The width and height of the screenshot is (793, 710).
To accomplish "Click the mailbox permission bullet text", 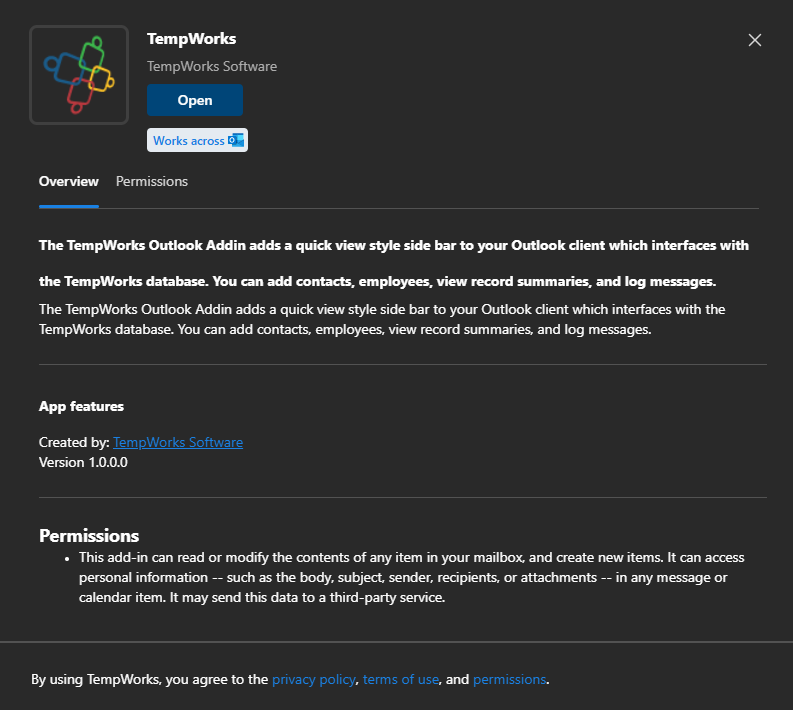I will 410,577.
